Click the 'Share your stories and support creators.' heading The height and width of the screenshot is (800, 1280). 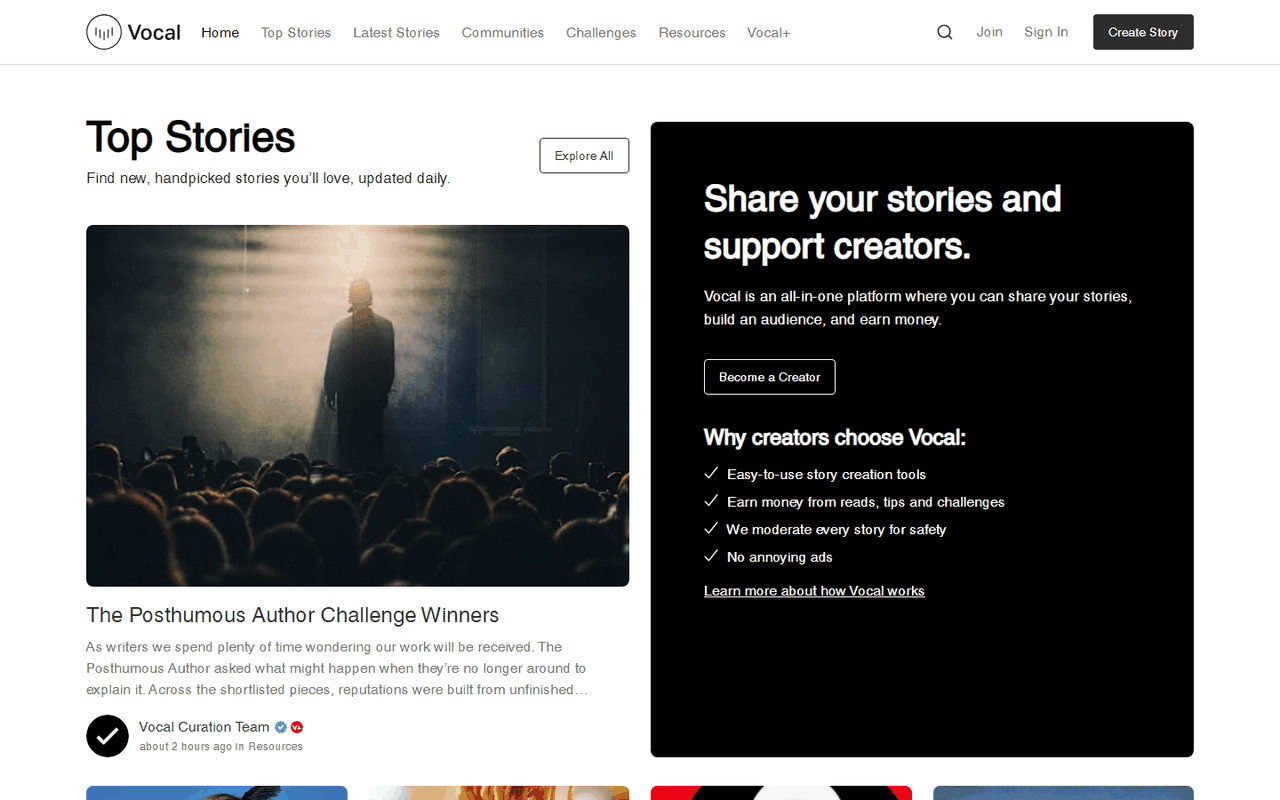883,222
